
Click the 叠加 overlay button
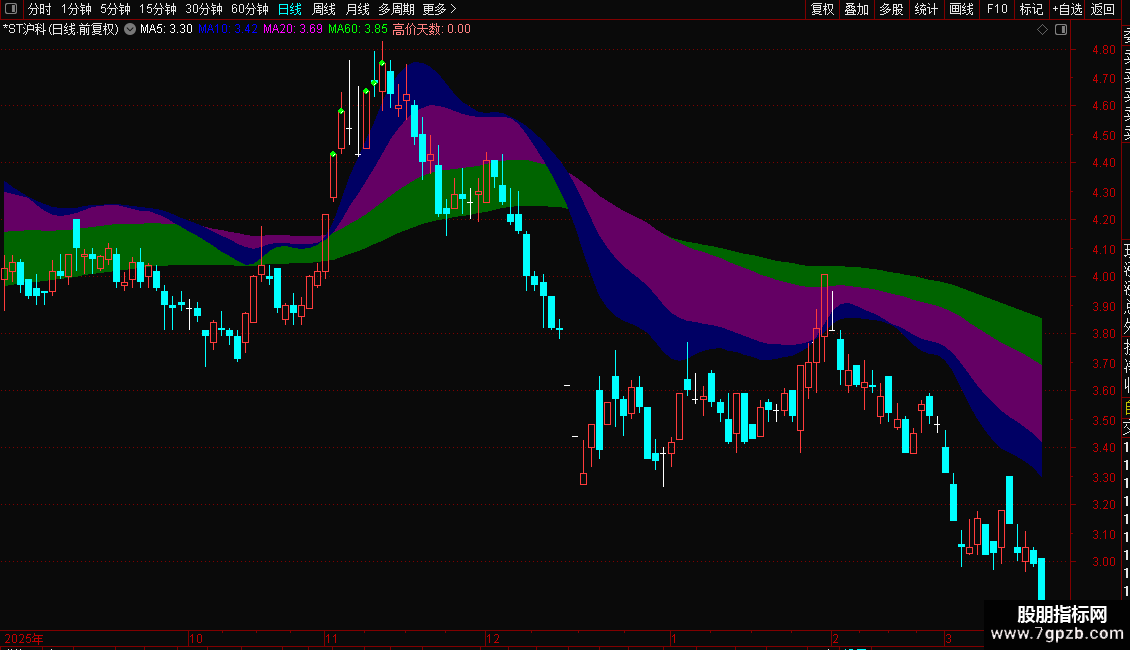(857, 9)
